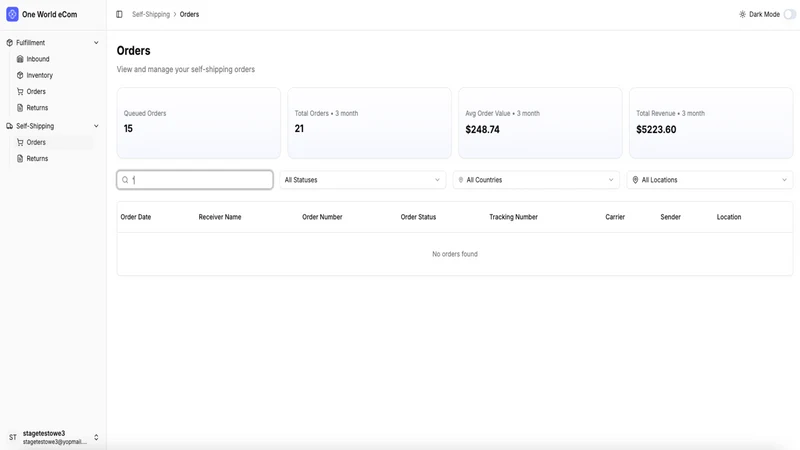Open the stagetestowe3 account switcher
The image size is (800, 450).
point(53,437)
